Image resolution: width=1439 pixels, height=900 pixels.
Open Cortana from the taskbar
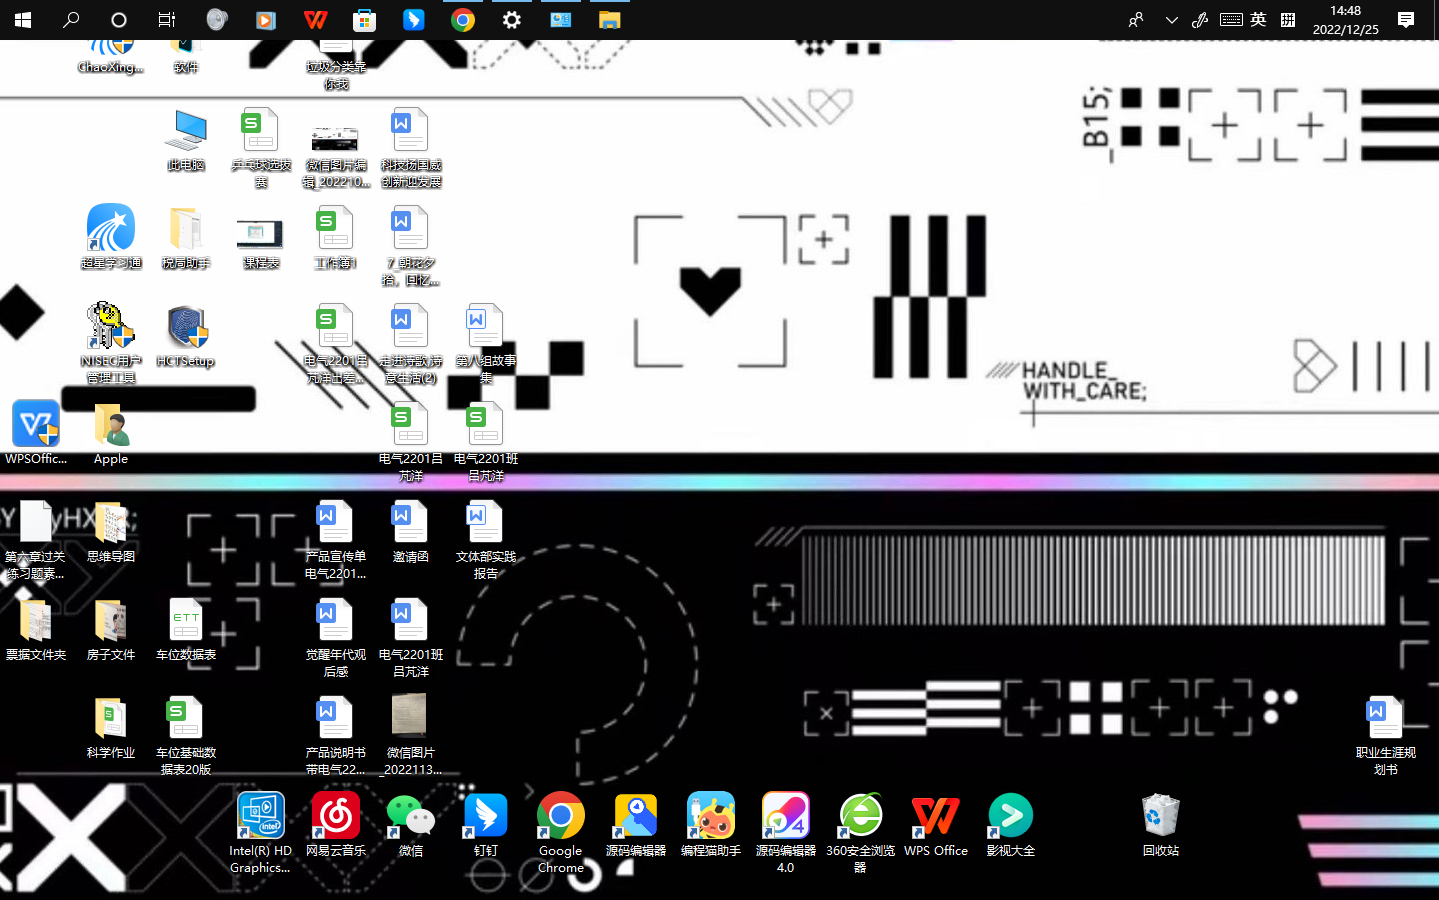(119, 20)
